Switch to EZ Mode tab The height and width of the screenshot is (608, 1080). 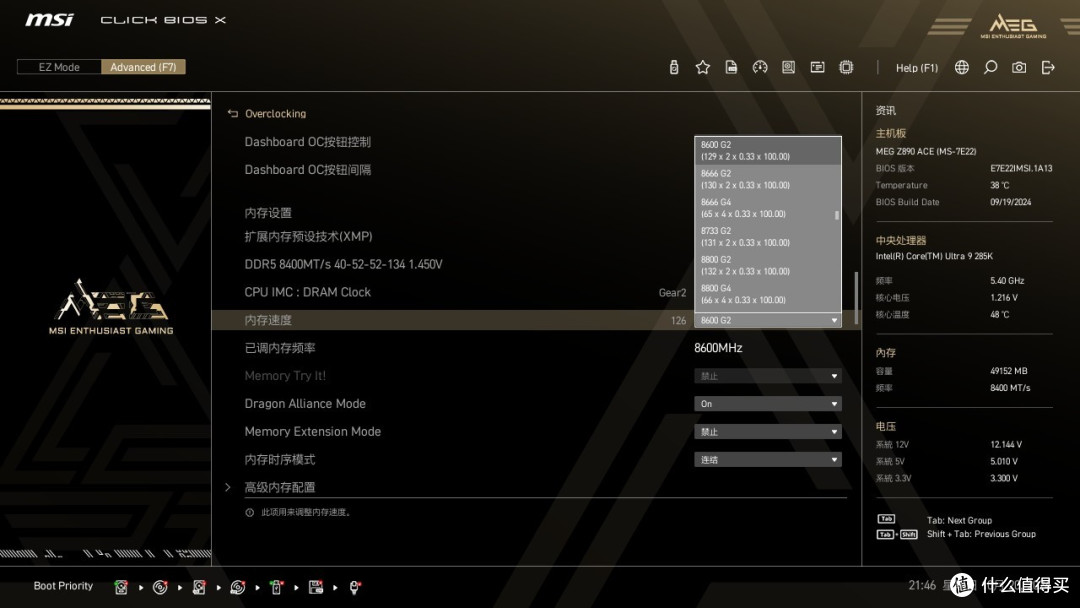(x=59, y=67)
